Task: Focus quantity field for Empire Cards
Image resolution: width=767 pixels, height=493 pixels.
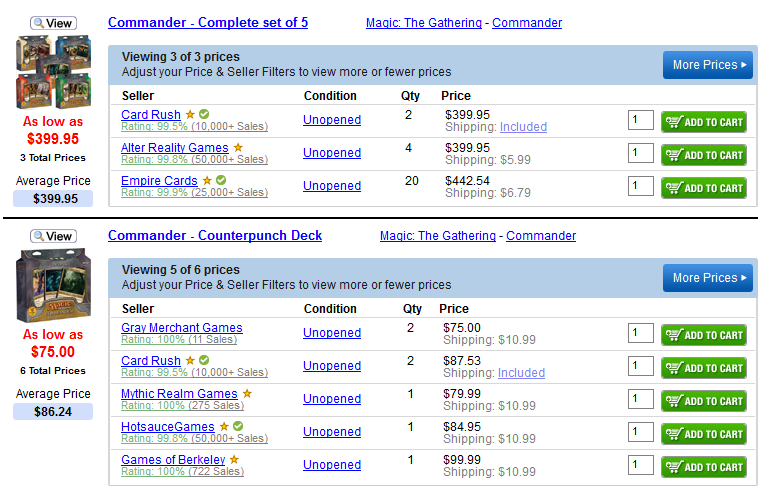Action: (x=641, y=186)
